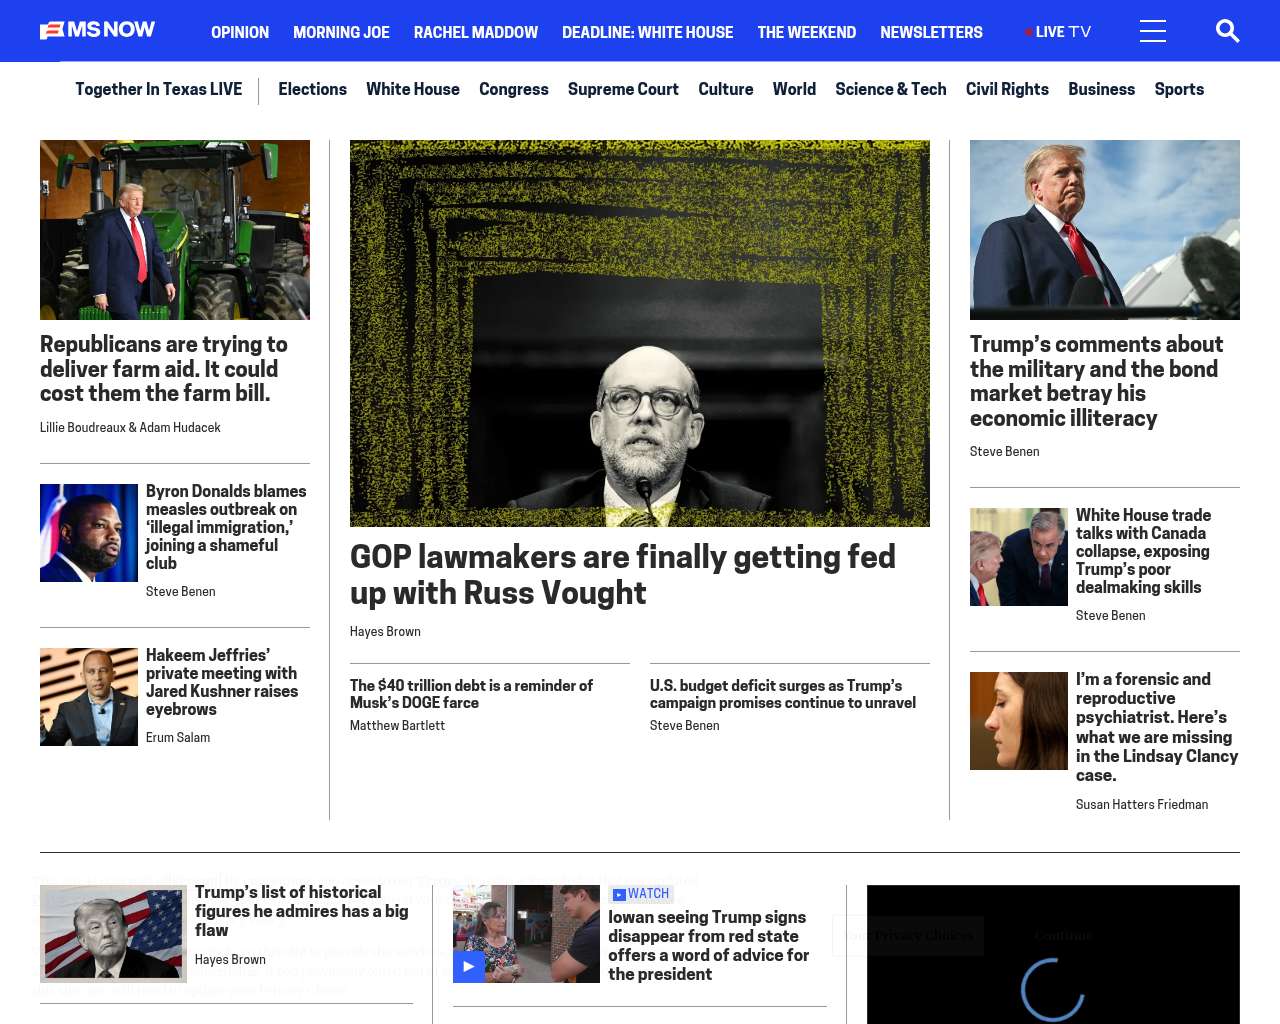Screen dimensions: 1280x1024
Task: Browse the Sports topic
Action: click(1179, 89)
